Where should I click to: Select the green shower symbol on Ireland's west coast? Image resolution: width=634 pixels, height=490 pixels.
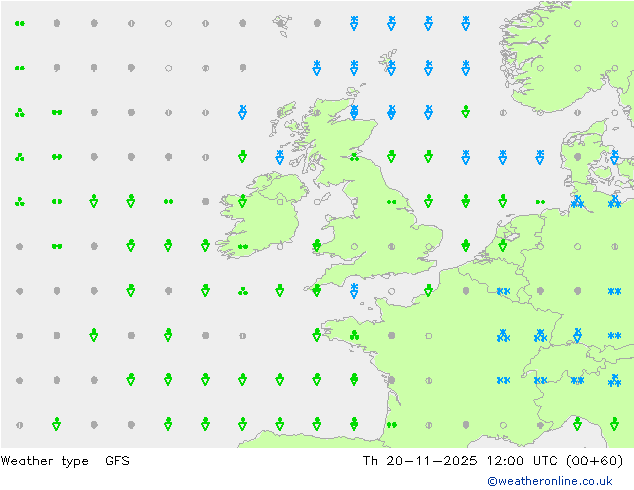243,201
